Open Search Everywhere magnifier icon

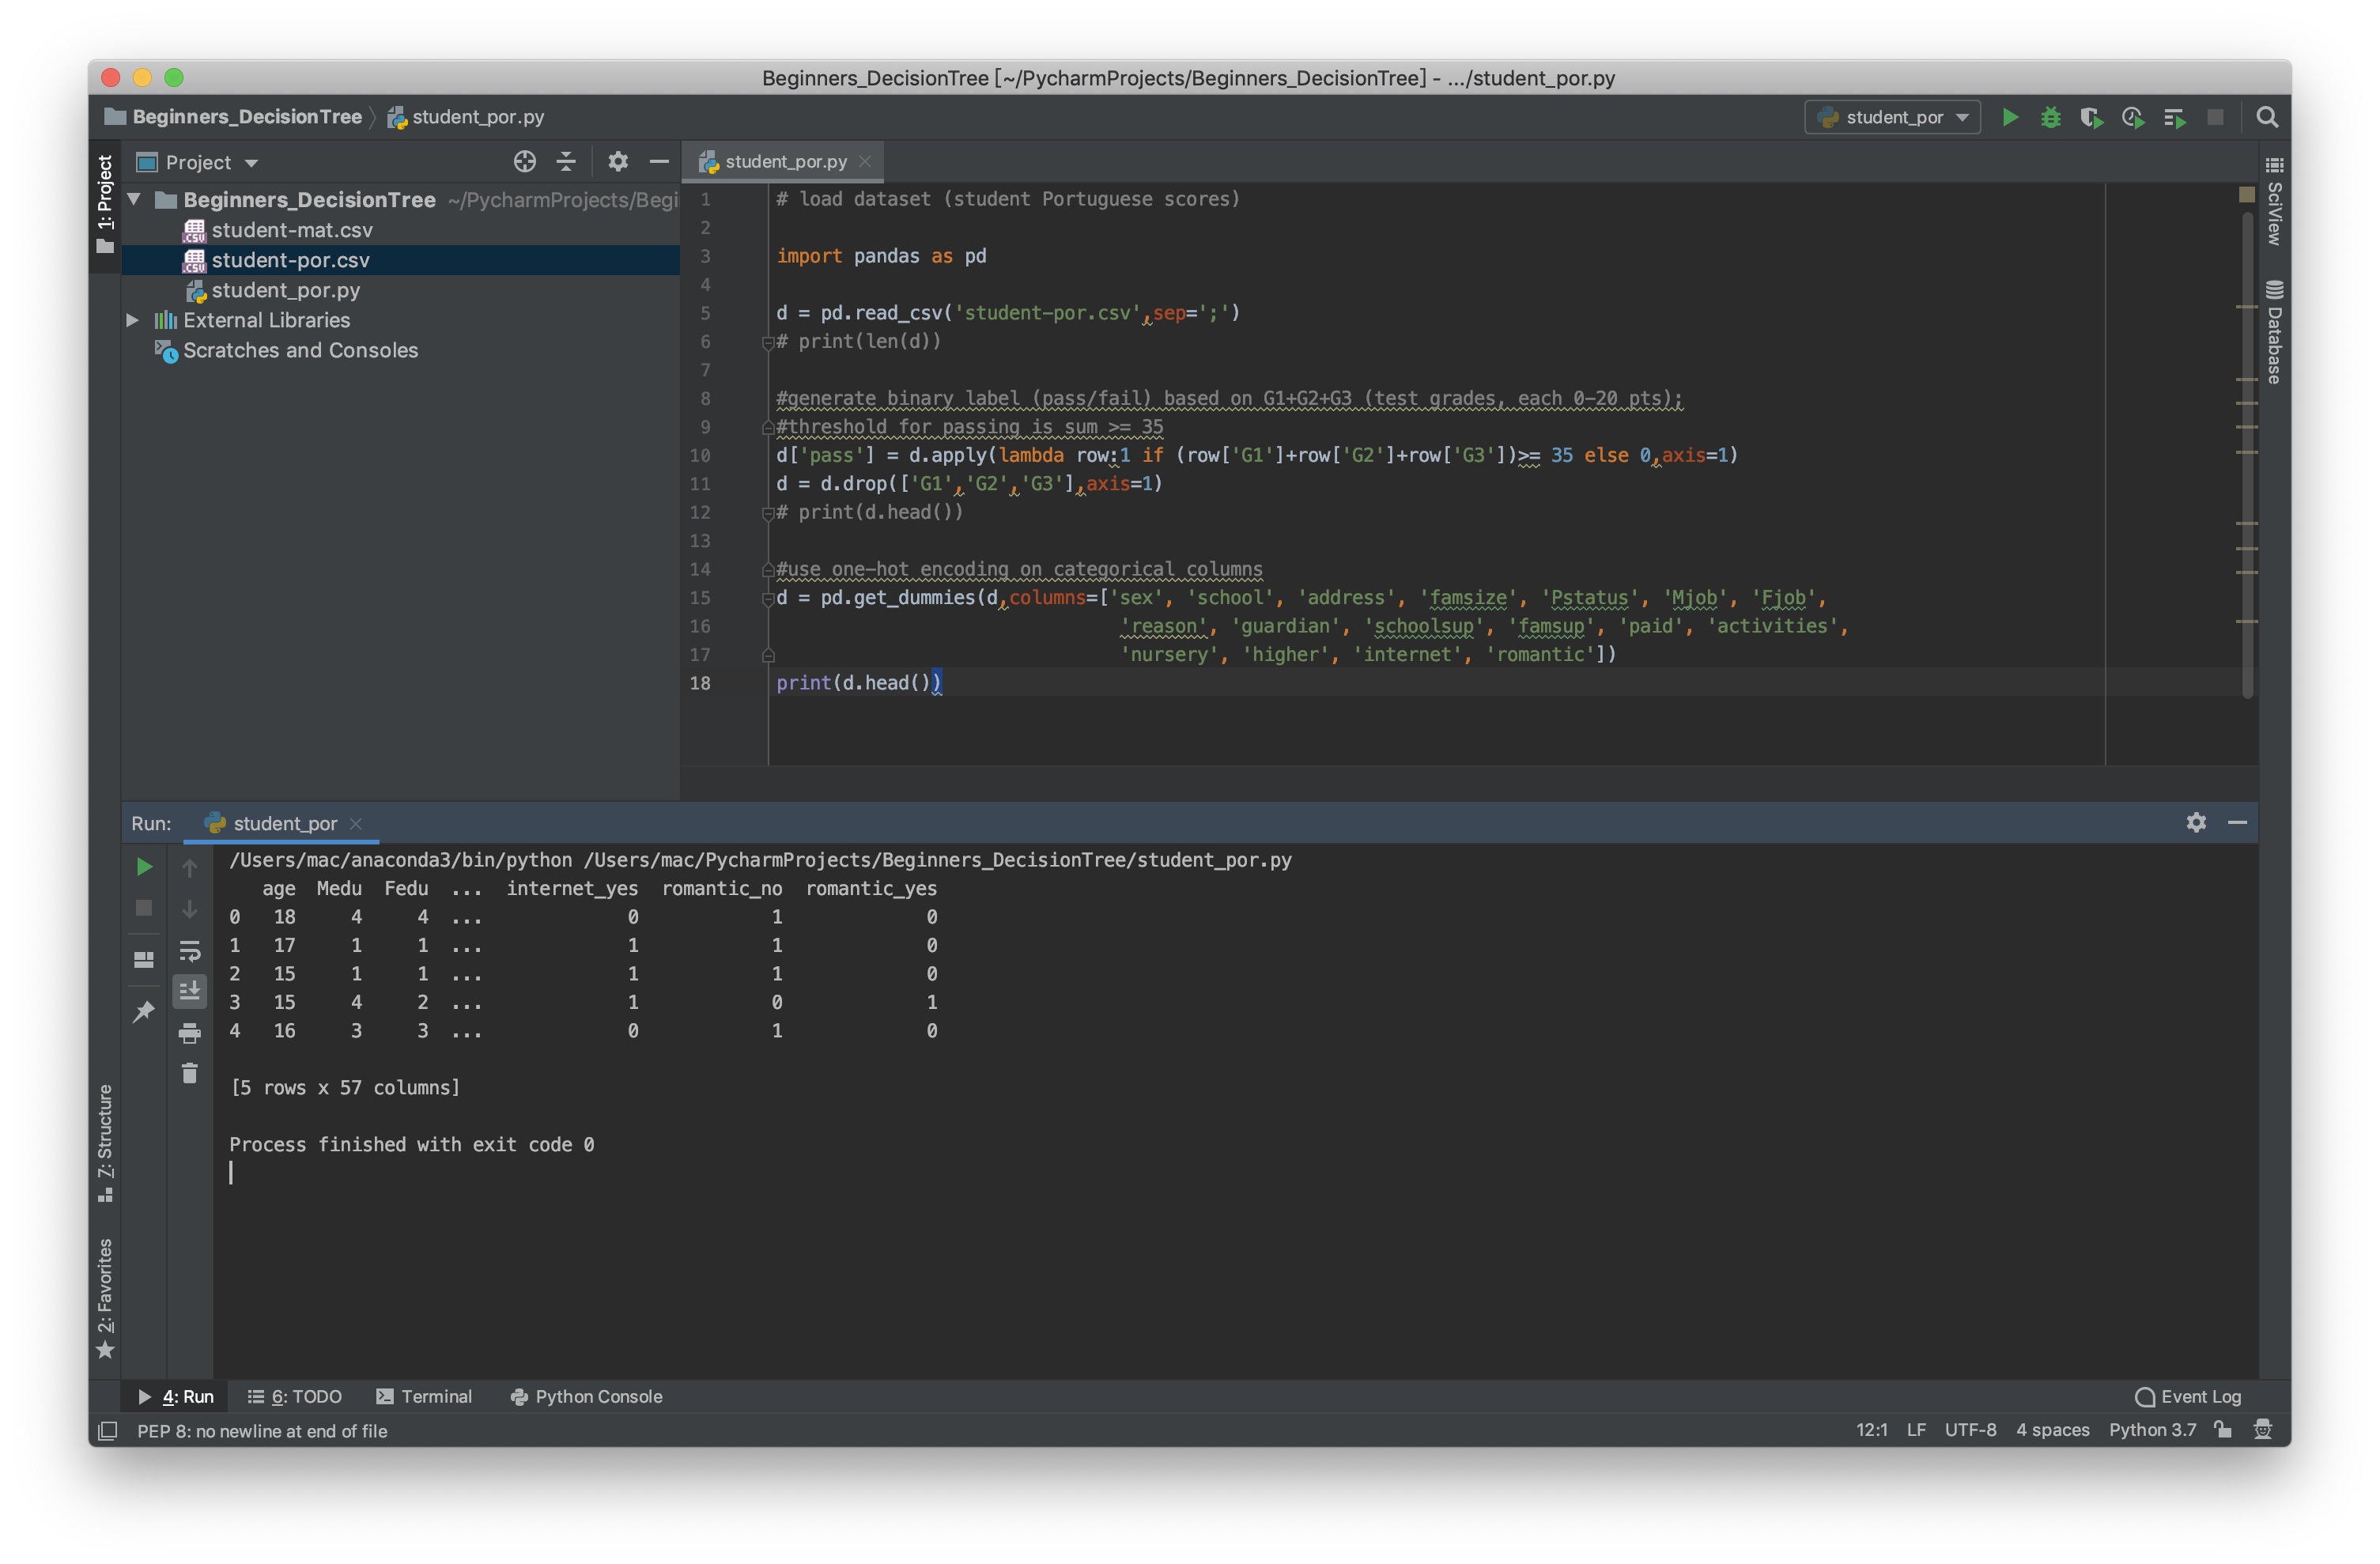pos(2268,117)
